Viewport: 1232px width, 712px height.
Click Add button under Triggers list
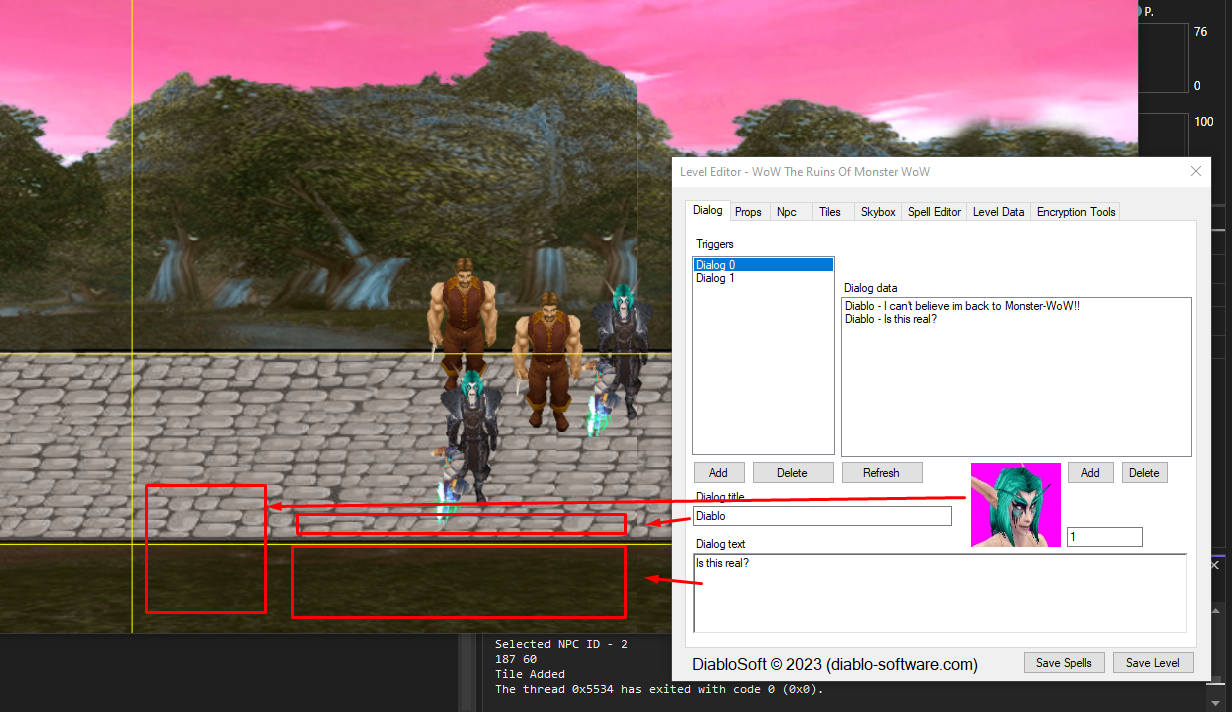(718, 473)
